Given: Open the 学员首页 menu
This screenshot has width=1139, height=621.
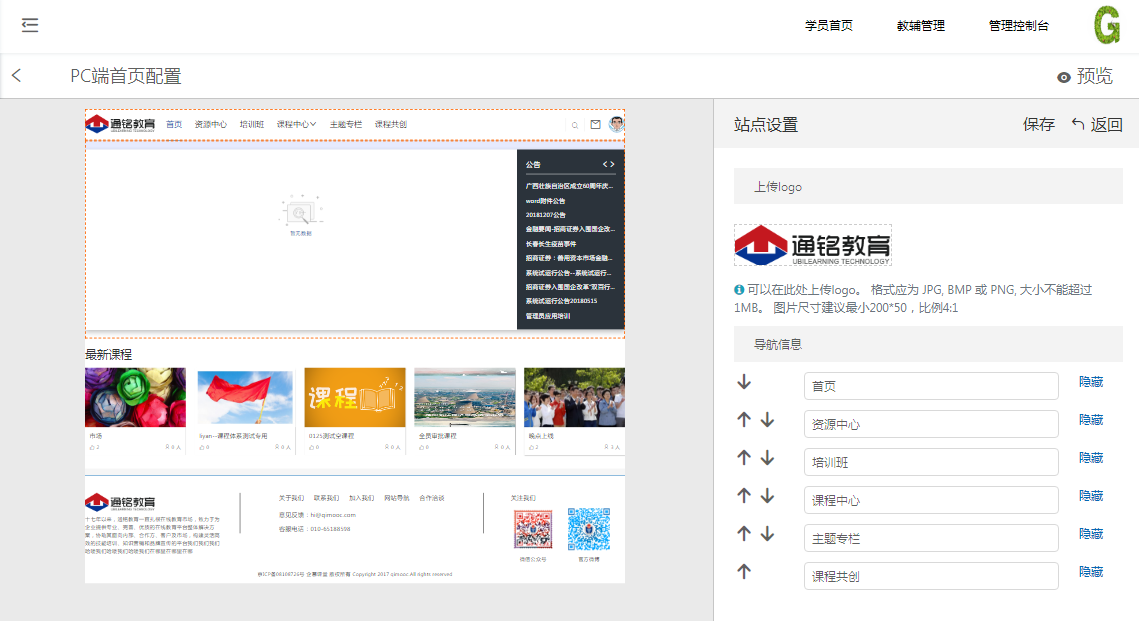Looking at the screenshot, I should 829,26.
